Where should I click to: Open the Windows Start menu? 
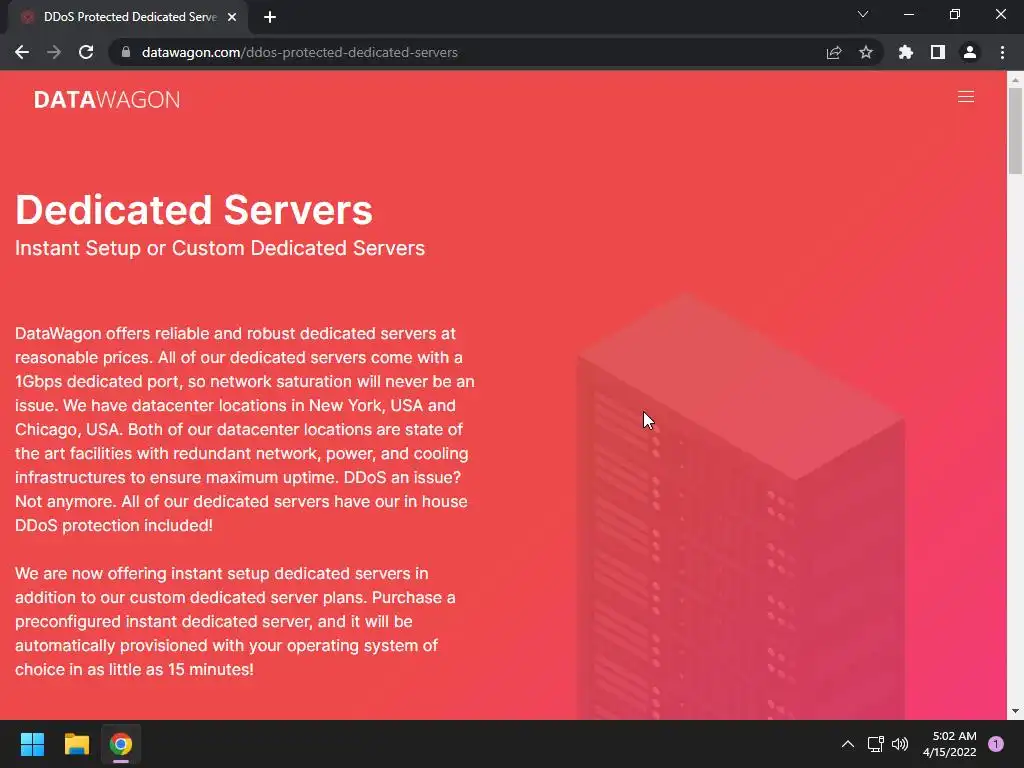click(x=32, y=744)
